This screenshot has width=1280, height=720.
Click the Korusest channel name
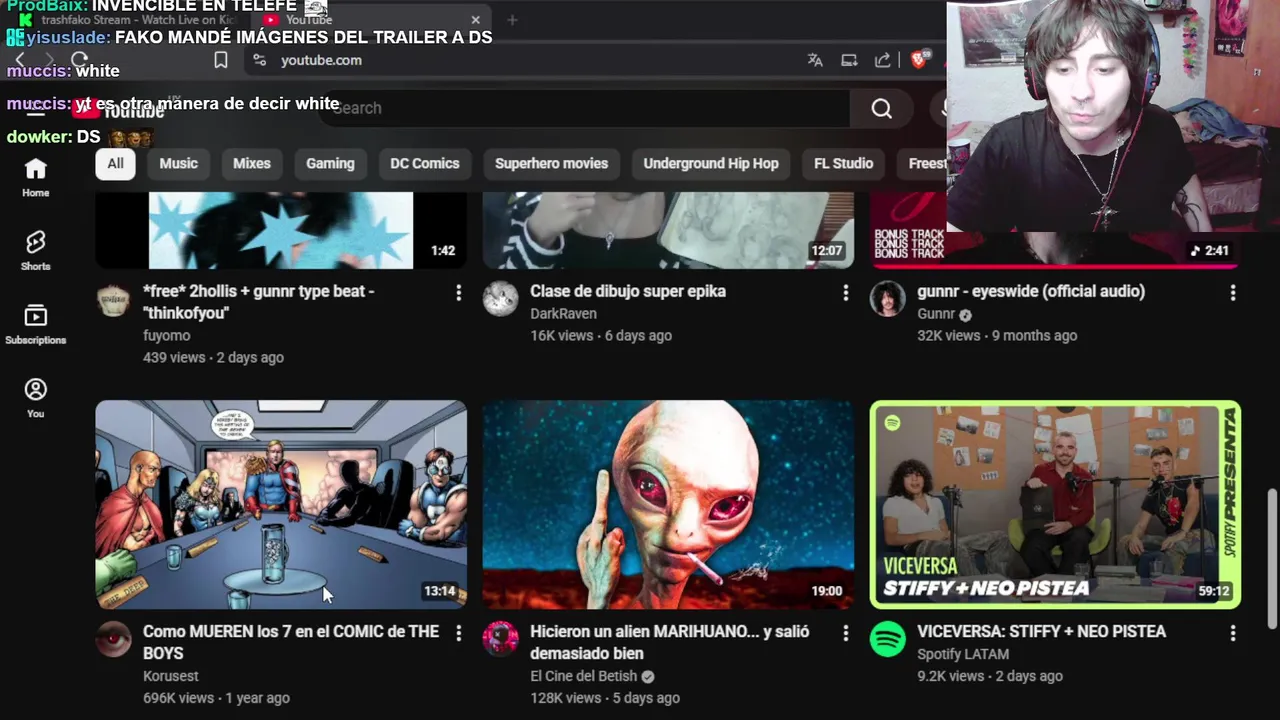(x=171, y=676)
